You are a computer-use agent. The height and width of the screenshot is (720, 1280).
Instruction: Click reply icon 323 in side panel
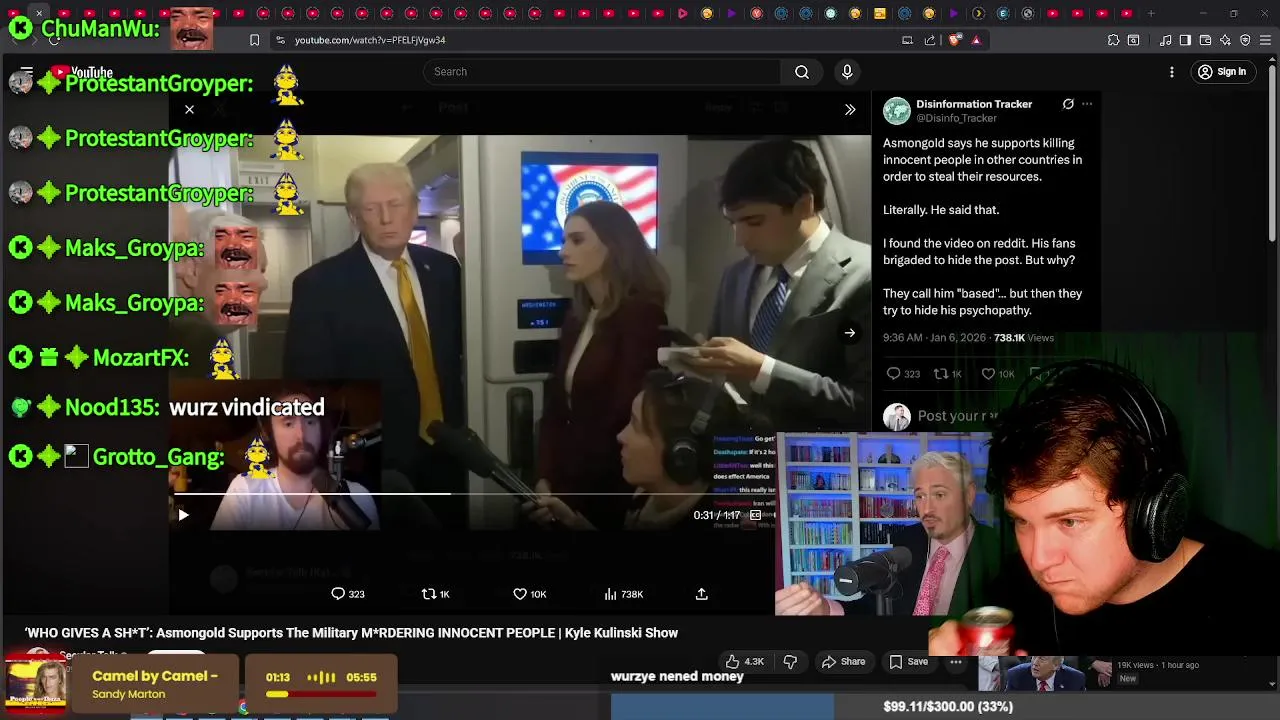[903, 374]
